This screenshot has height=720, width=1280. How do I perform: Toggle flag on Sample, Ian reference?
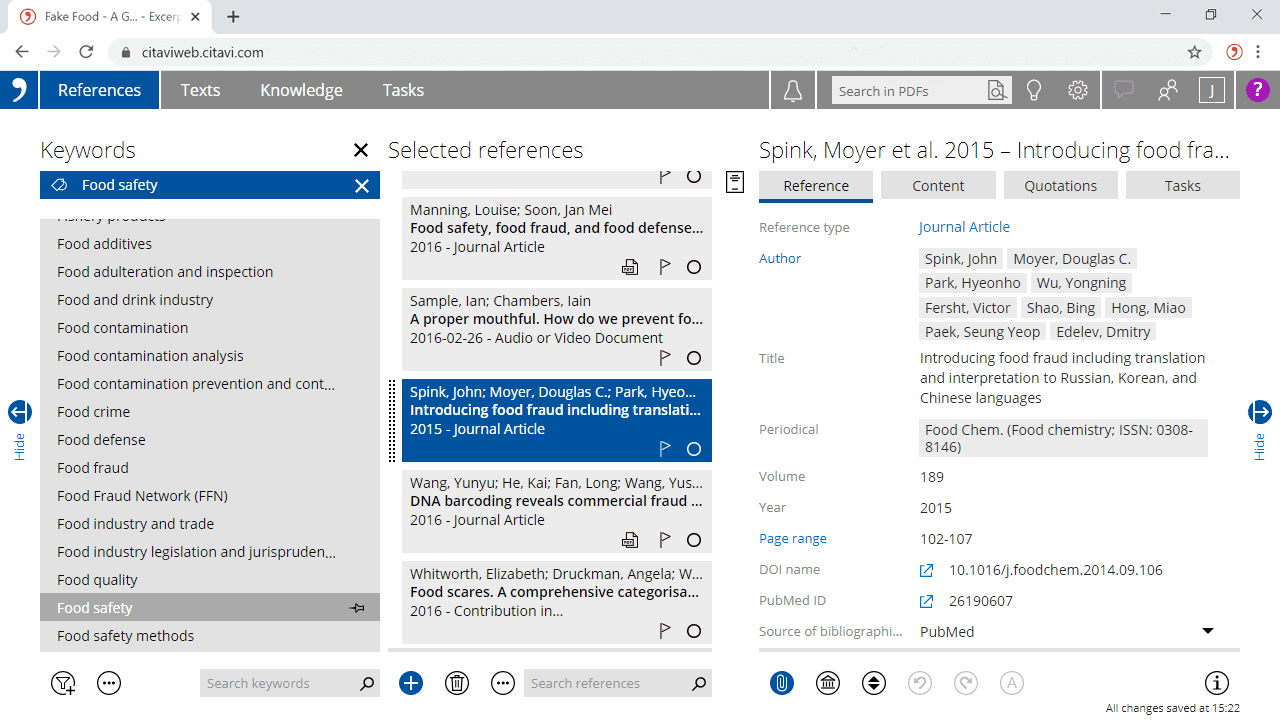tap(664, 358)
